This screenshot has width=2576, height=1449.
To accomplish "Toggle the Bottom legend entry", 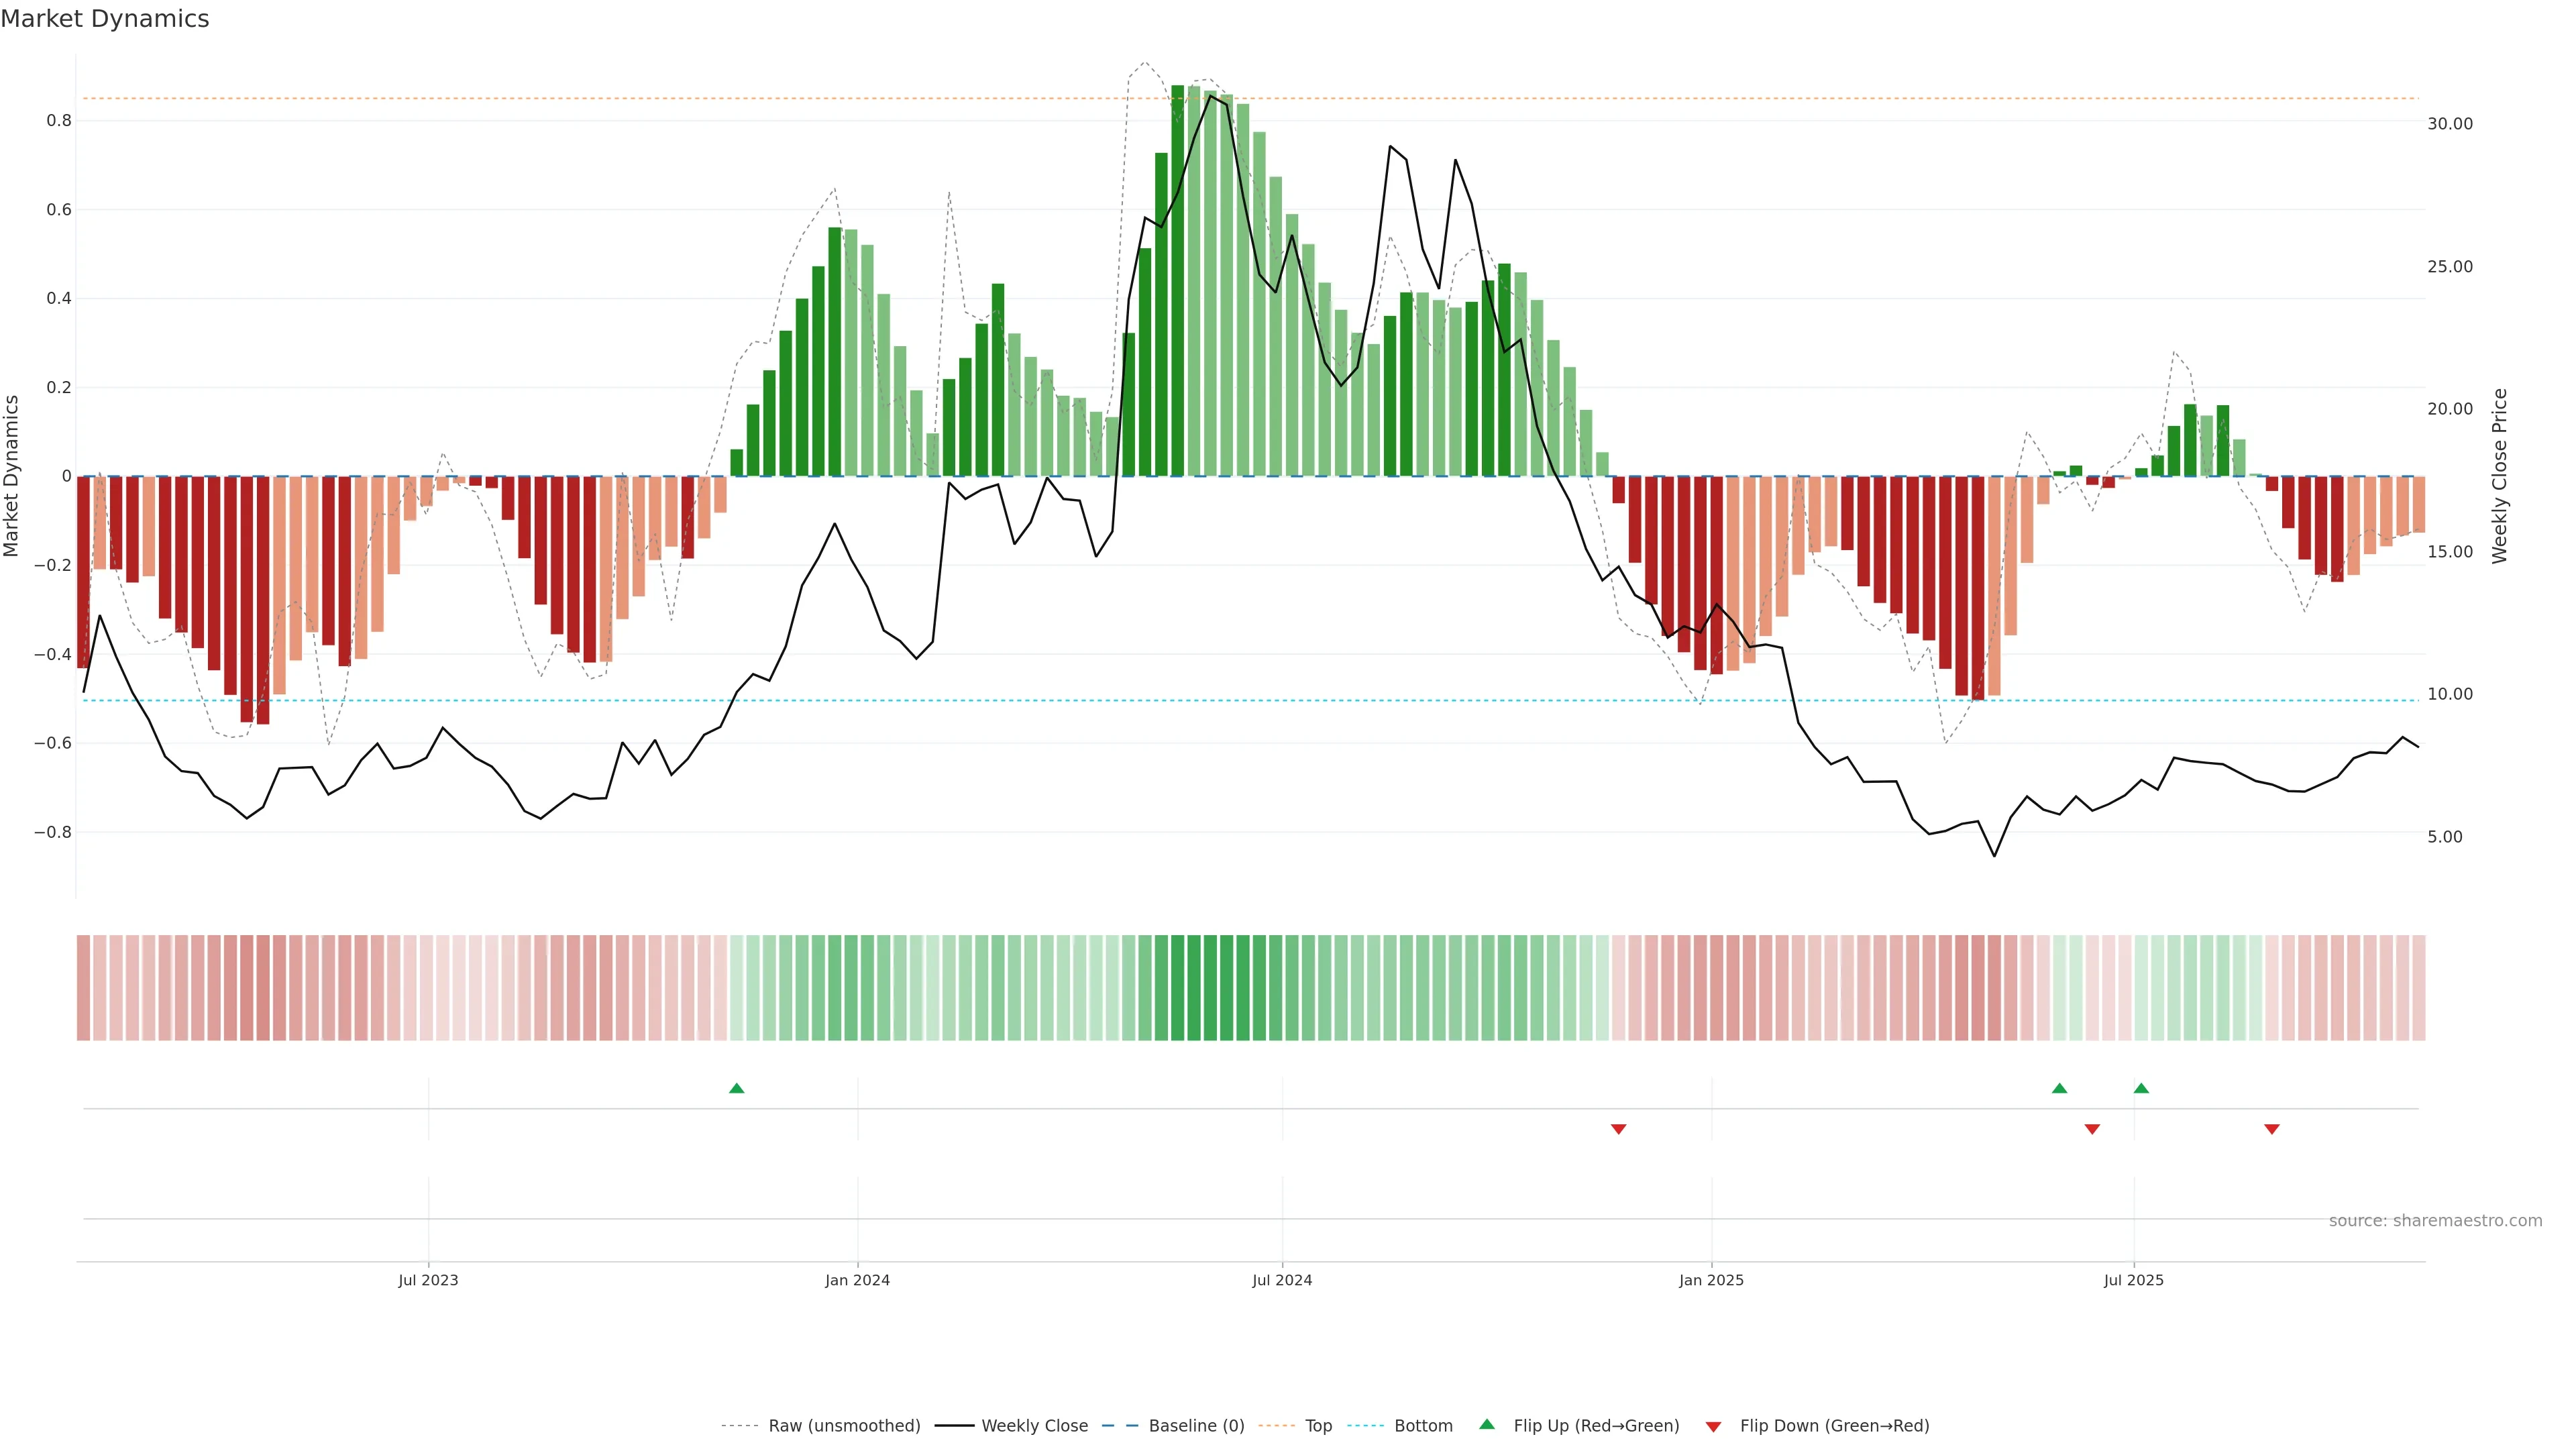I will pyautogui.click(x=1423, y=1426).
